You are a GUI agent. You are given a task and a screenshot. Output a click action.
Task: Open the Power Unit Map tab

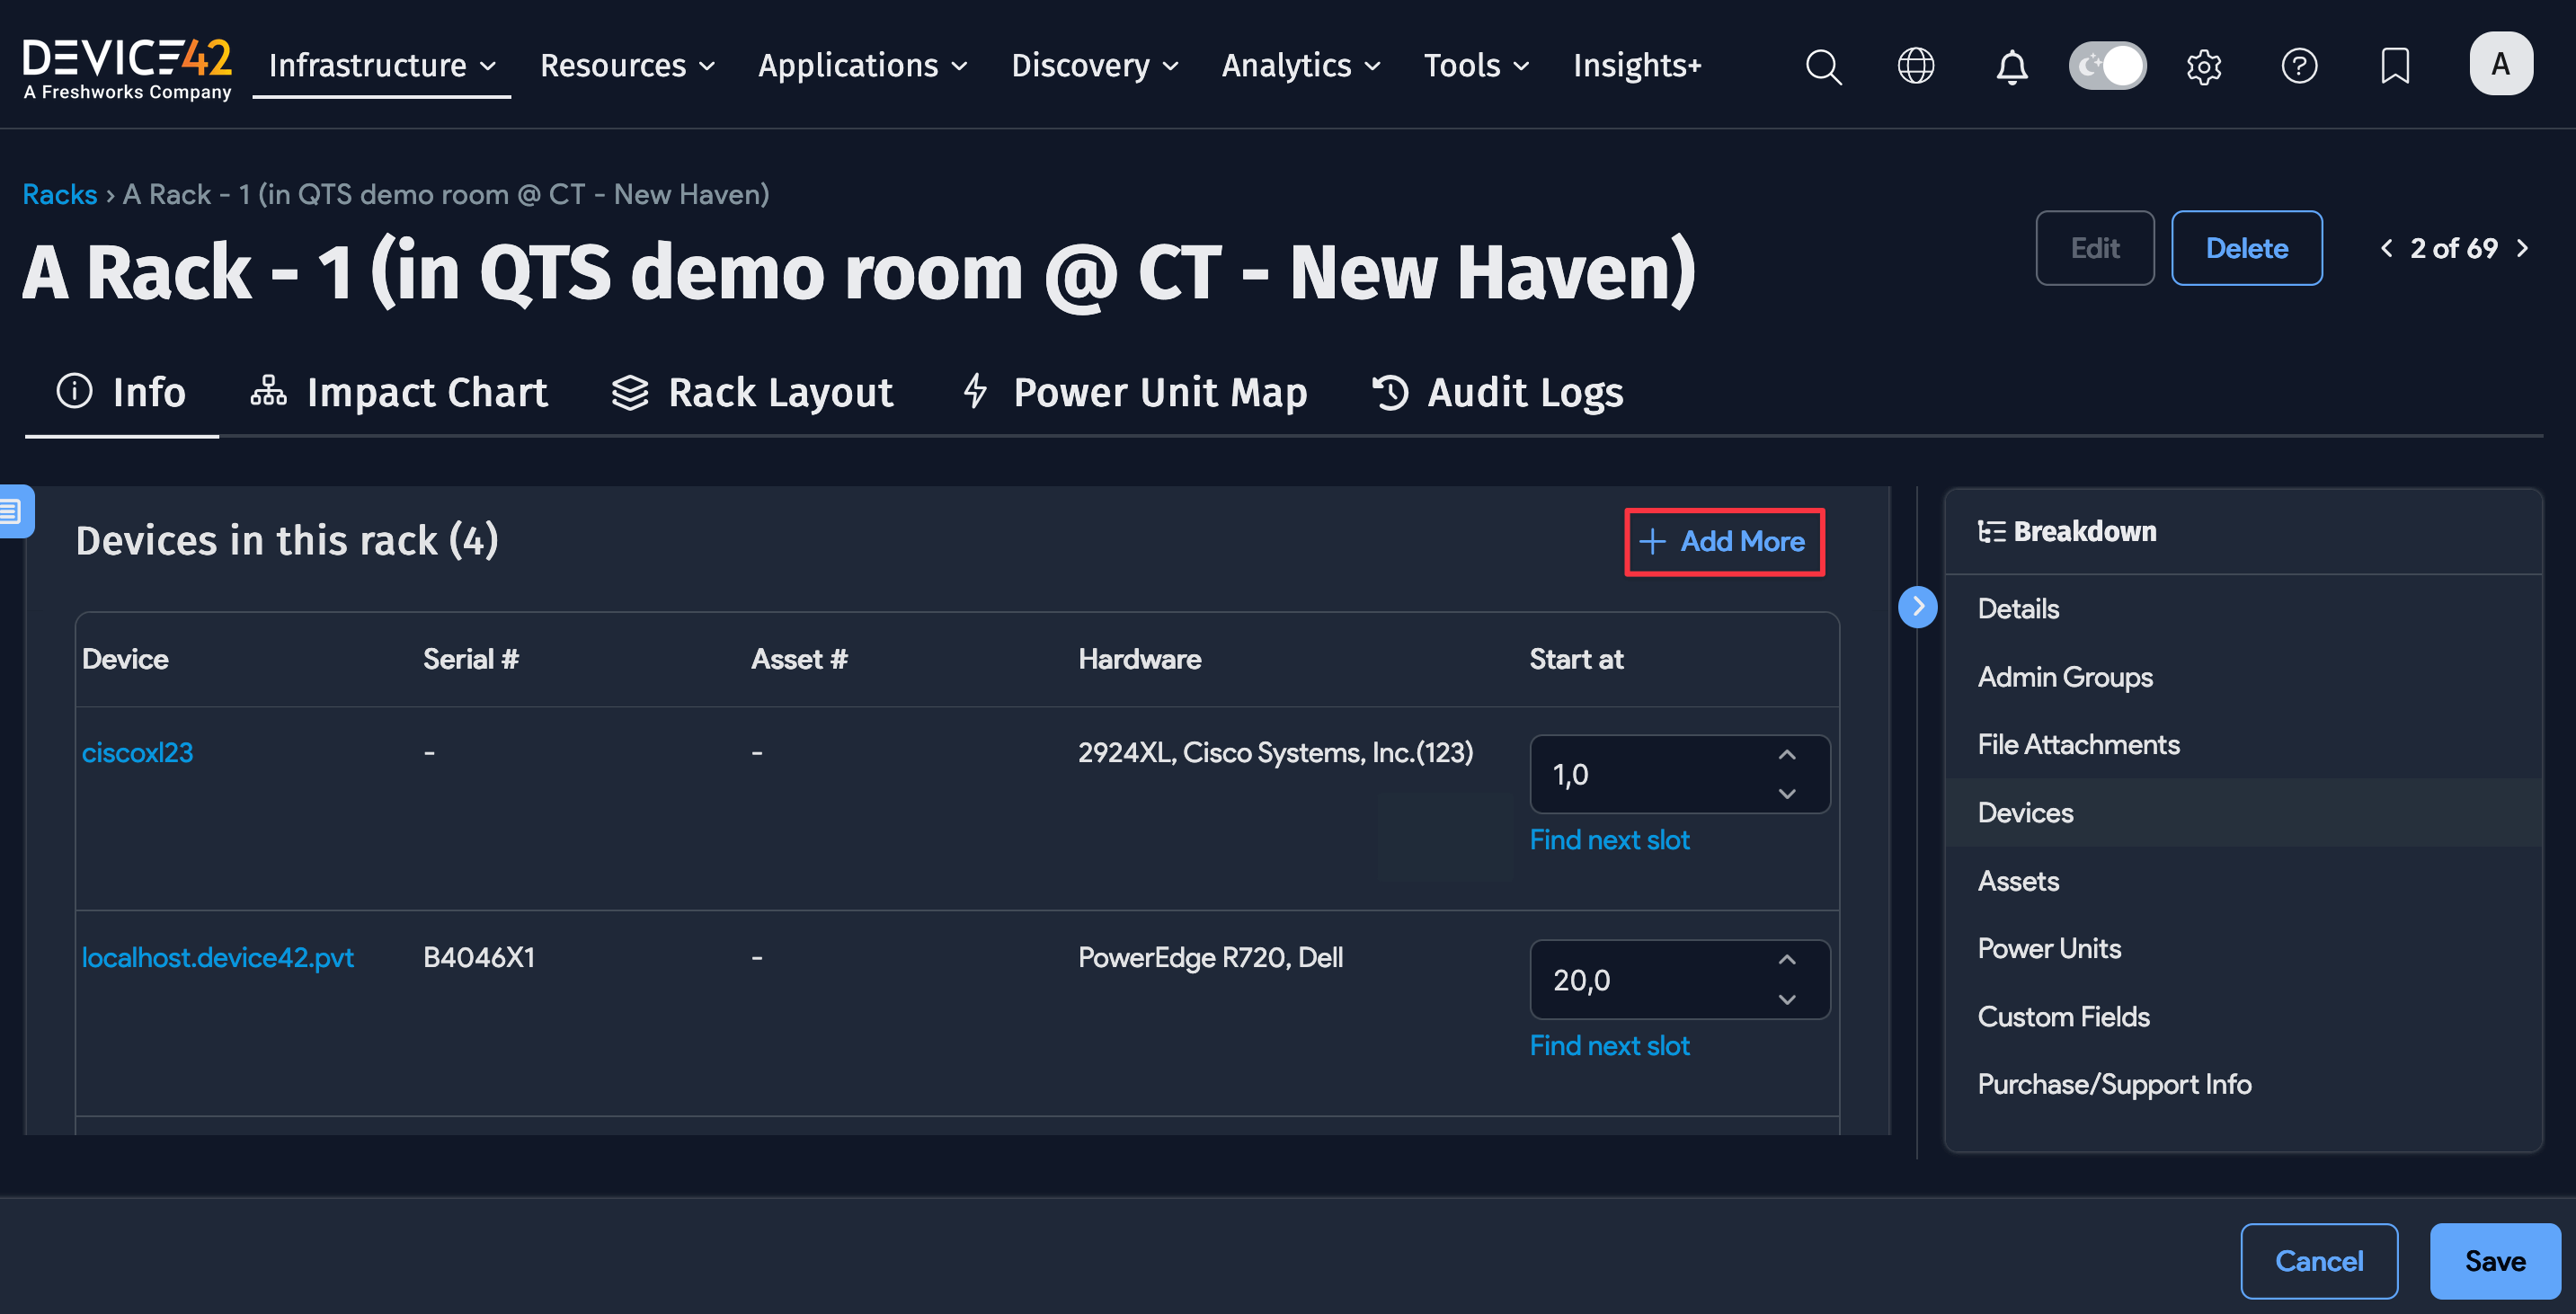pos(1134,392)
